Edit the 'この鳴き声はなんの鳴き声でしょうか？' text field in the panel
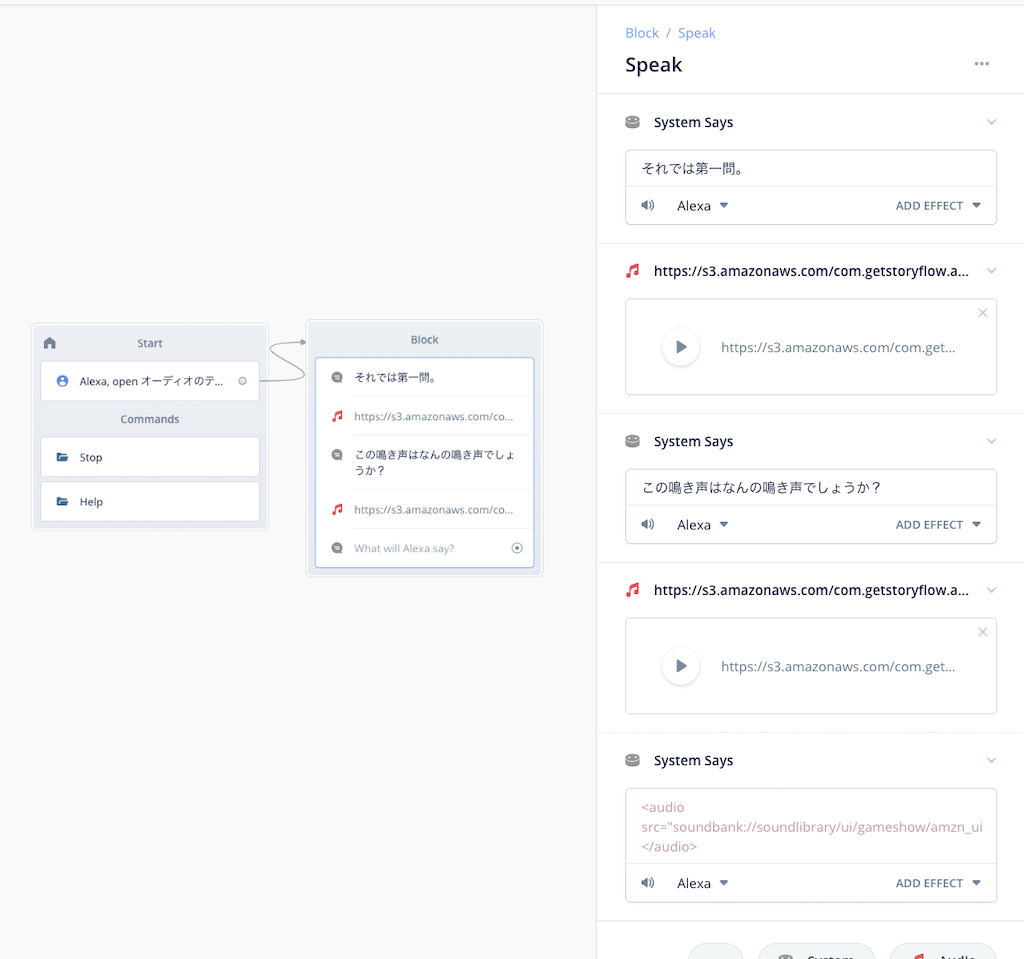The image size is (1024, 959). point(810,487)
